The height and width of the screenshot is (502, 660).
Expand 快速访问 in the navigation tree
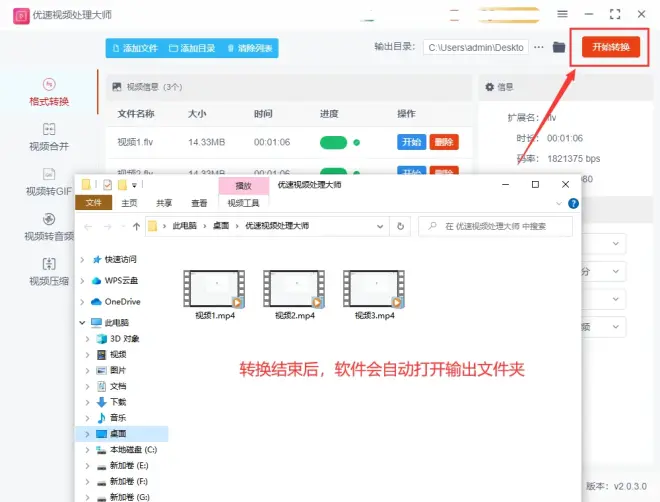point(82,260)
